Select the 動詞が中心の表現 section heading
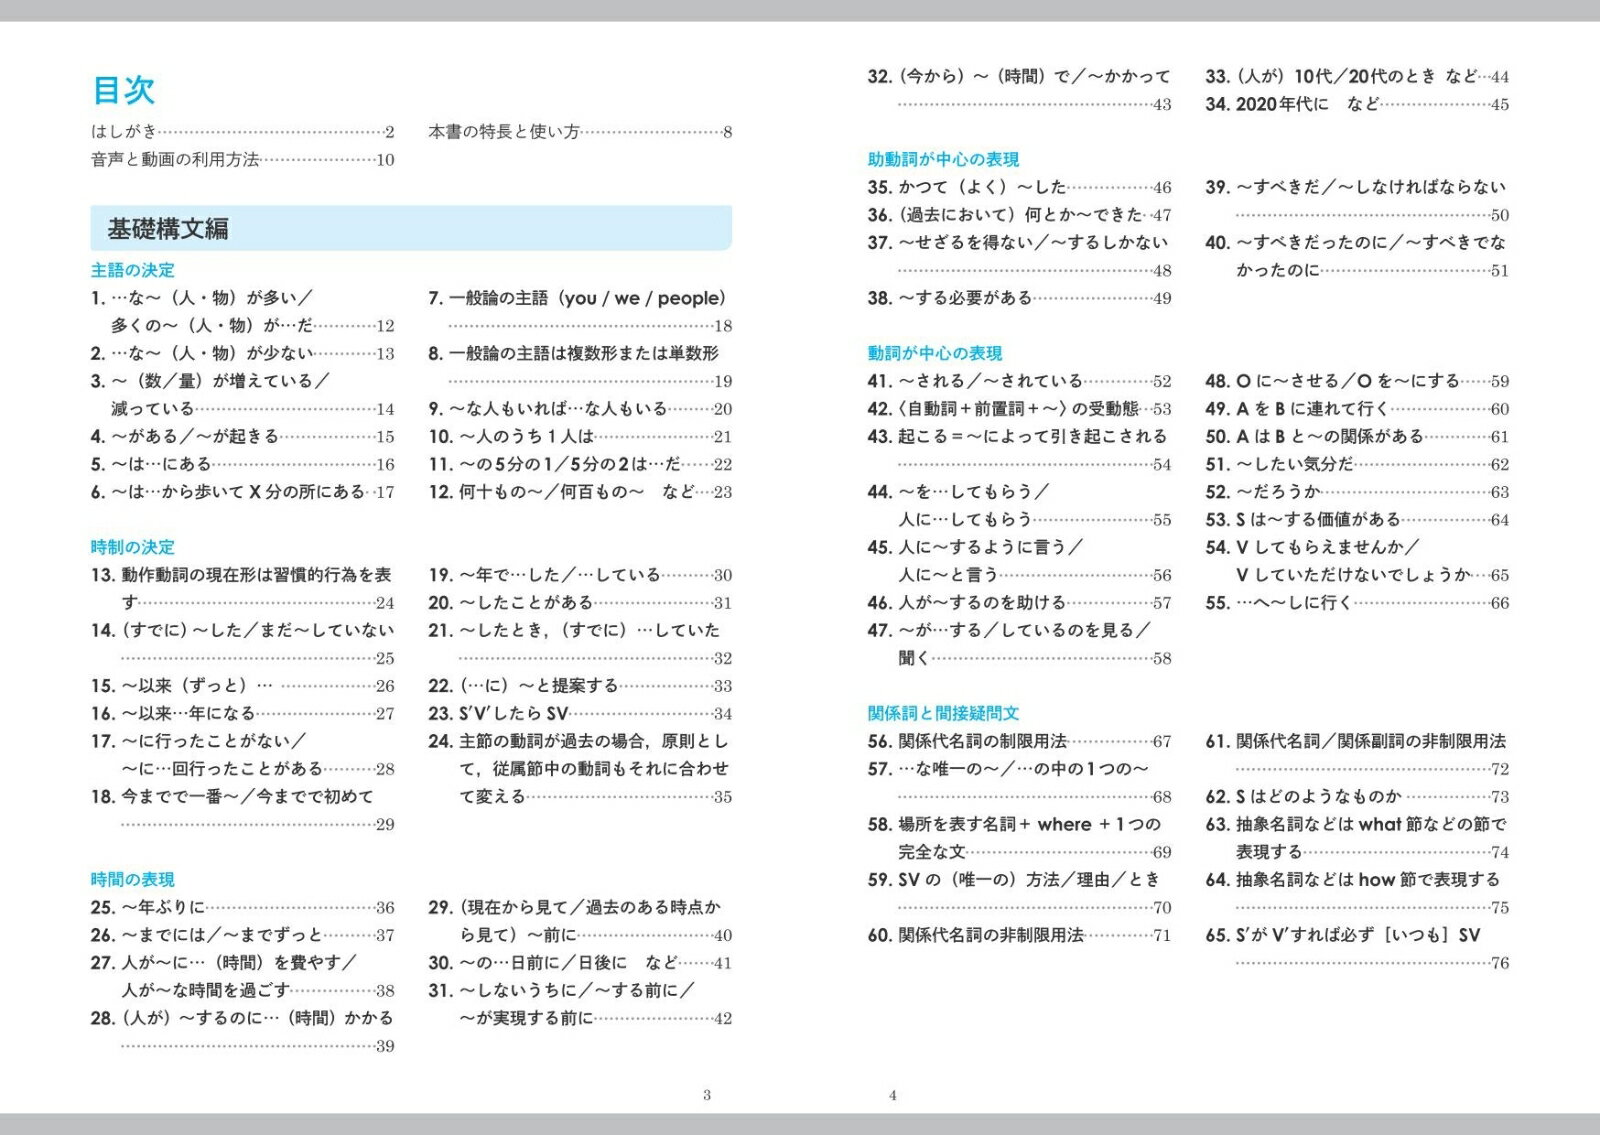Viewport: 1600px width, 1135px height. 934,353
